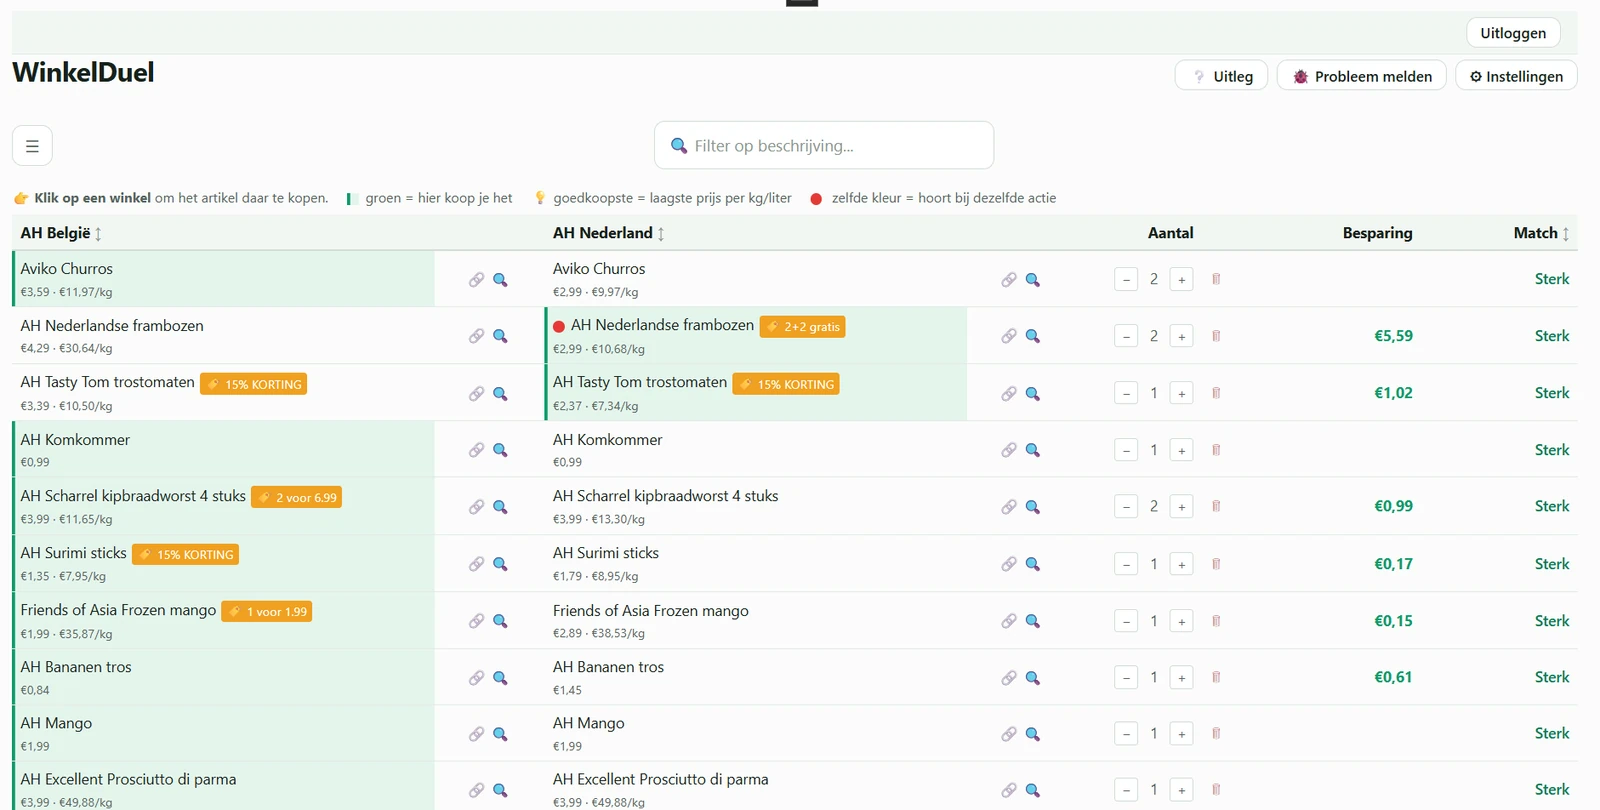Click the Probleem melden button

(1362, 76)
